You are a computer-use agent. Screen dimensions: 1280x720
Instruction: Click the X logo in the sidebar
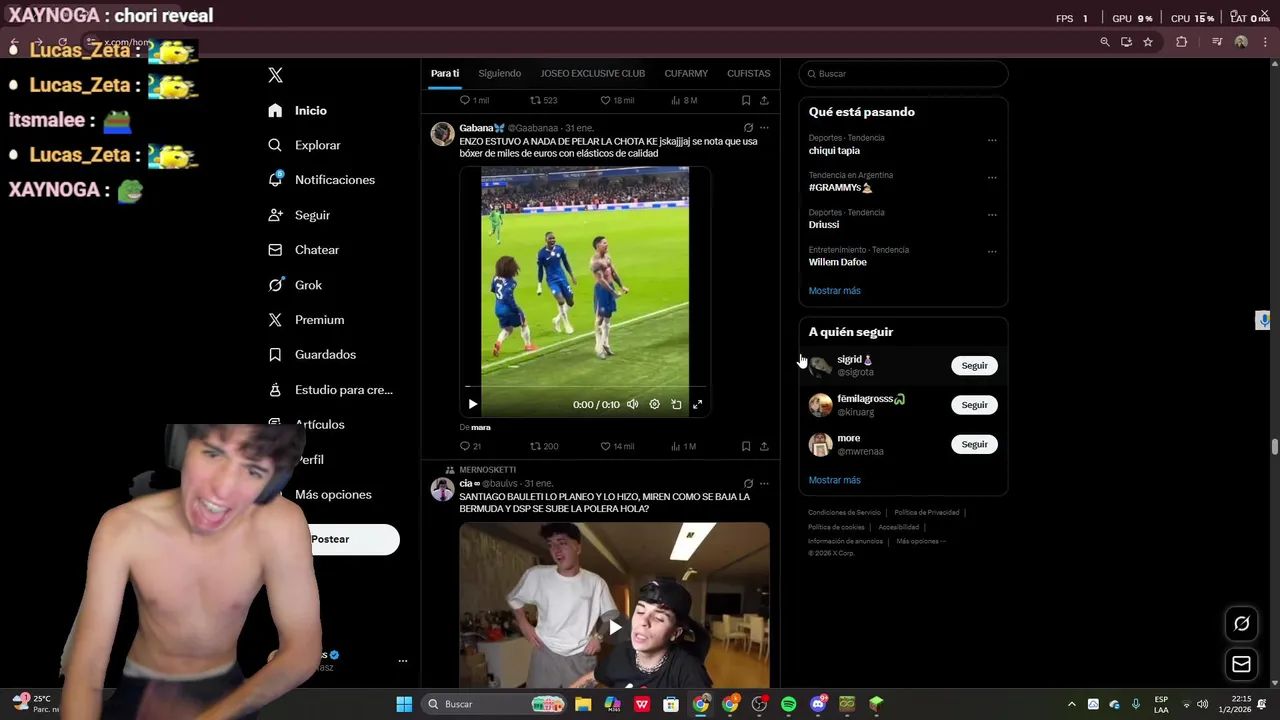pyautogui.click(x=276, y=75)
